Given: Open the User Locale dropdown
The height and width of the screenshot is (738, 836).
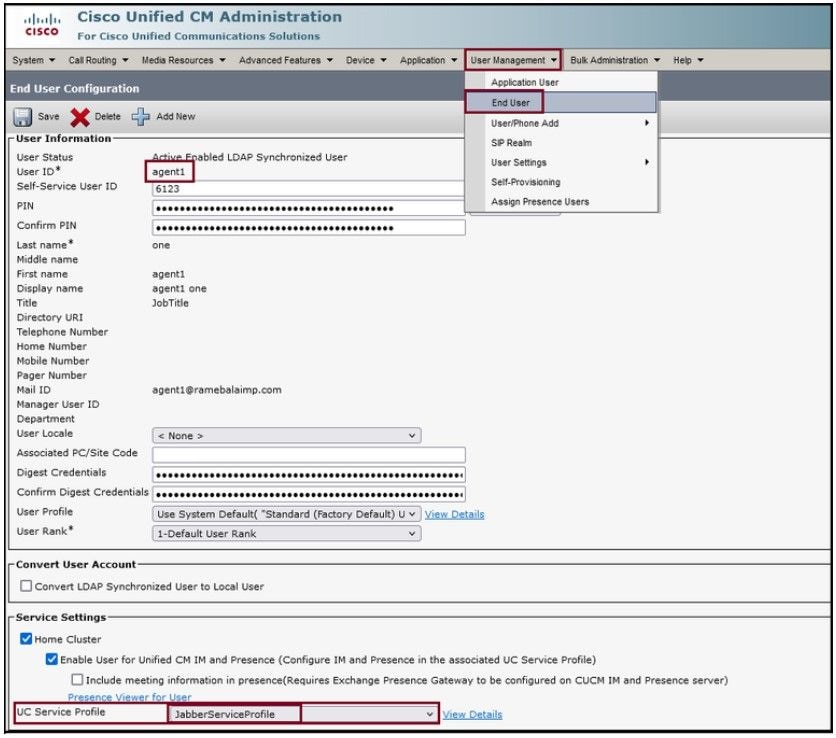Looking at the screenshot, I should (286, 436).
